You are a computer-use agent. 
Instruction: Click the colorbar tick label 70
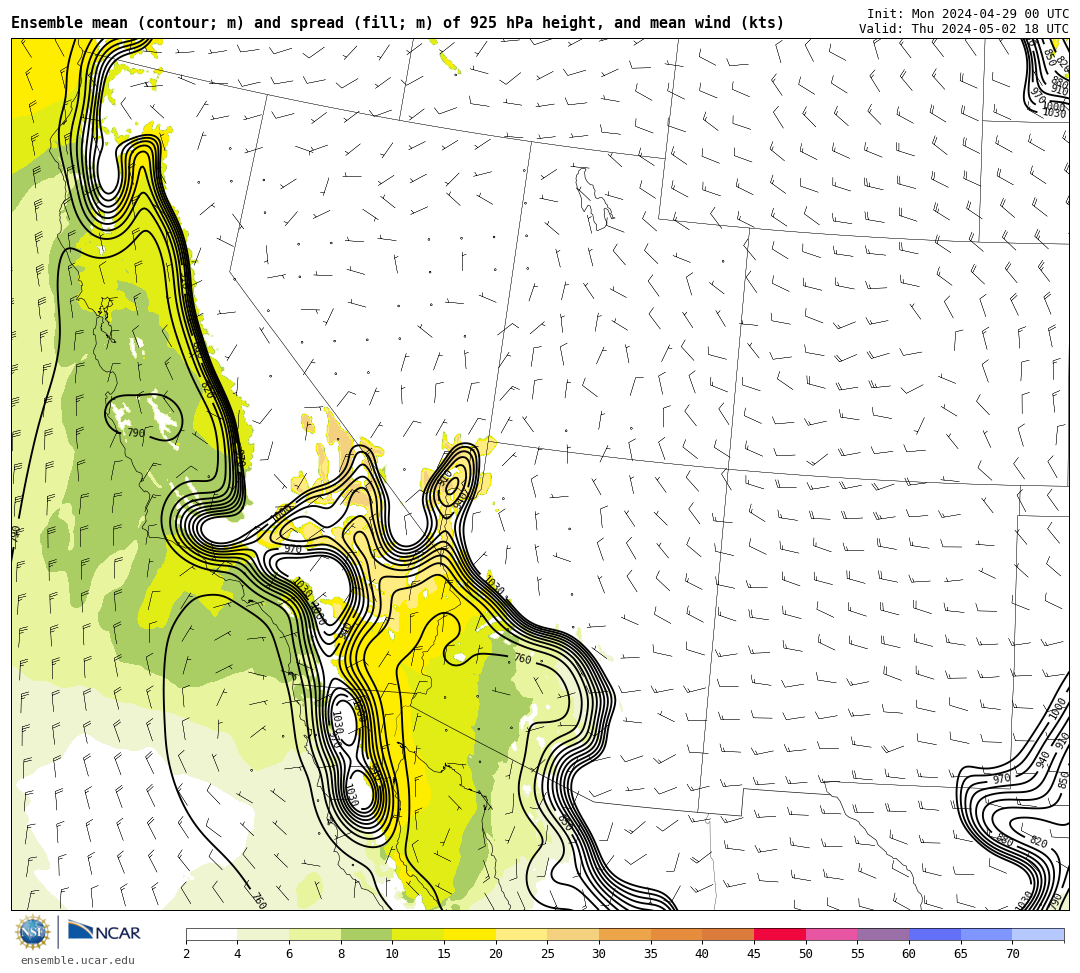pyautogui.click(x=1012, y=954)
